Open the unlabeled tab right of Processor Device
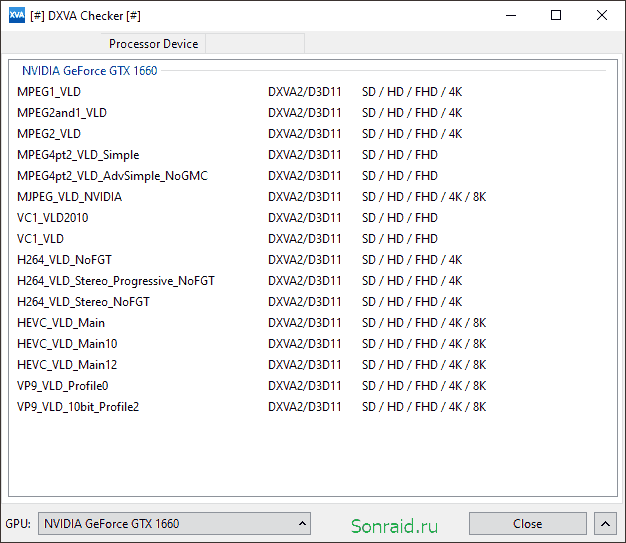 255,44
